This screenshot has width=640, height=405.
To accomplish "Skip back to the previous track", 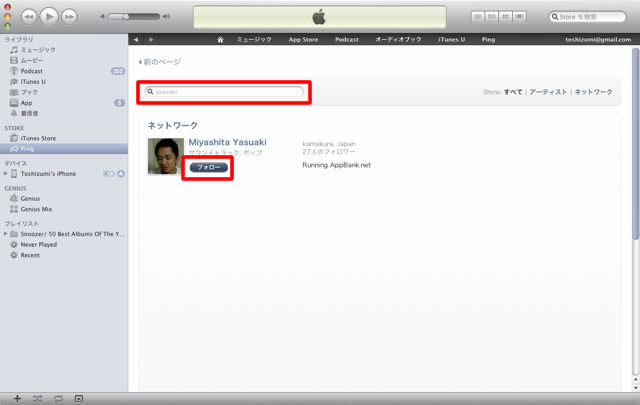I will (29, 17).
